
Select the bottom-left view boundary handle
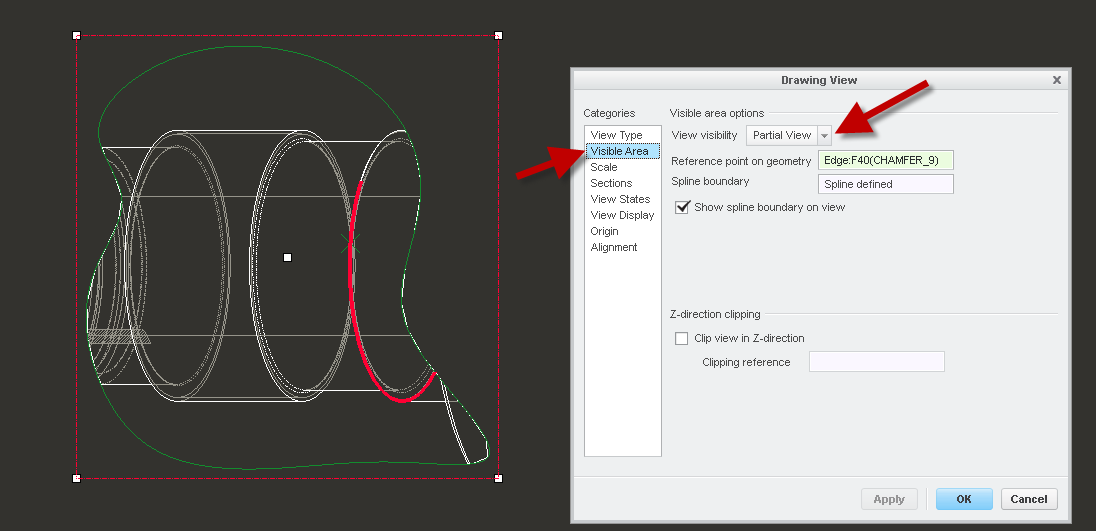coord(77,478)
